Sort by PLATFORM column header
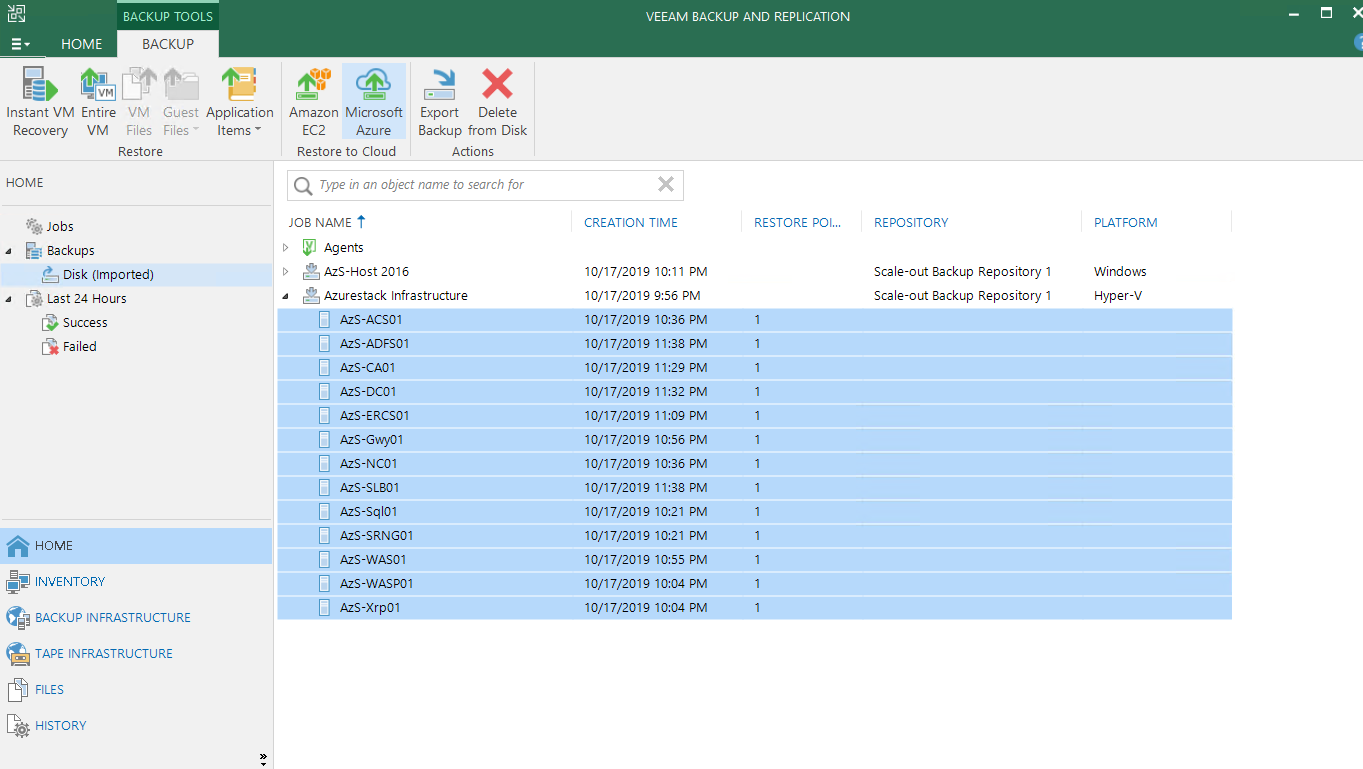This screenshot has width=1363, height=769. (x=1125, y=223)
